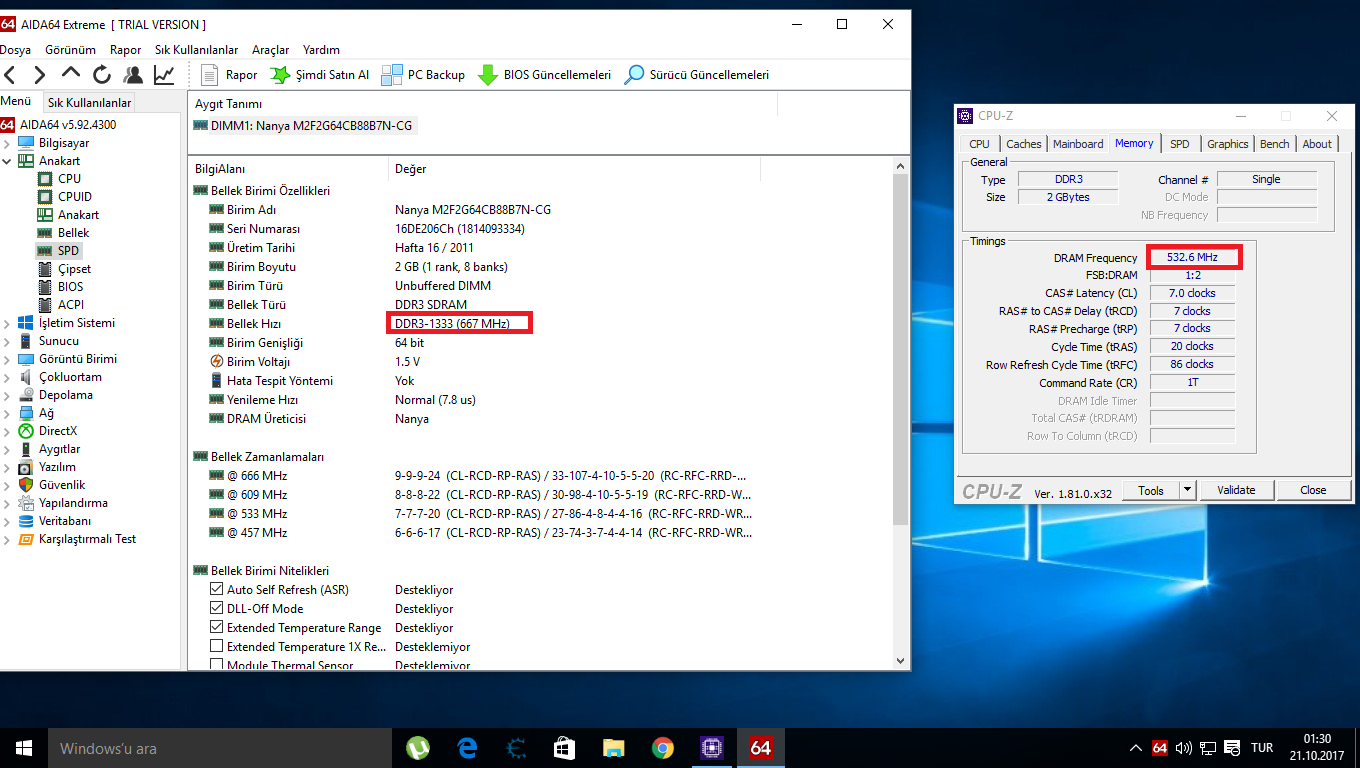Expand the Sunucu tree node
The image size is (1360, 768).
tap(7, 341)
